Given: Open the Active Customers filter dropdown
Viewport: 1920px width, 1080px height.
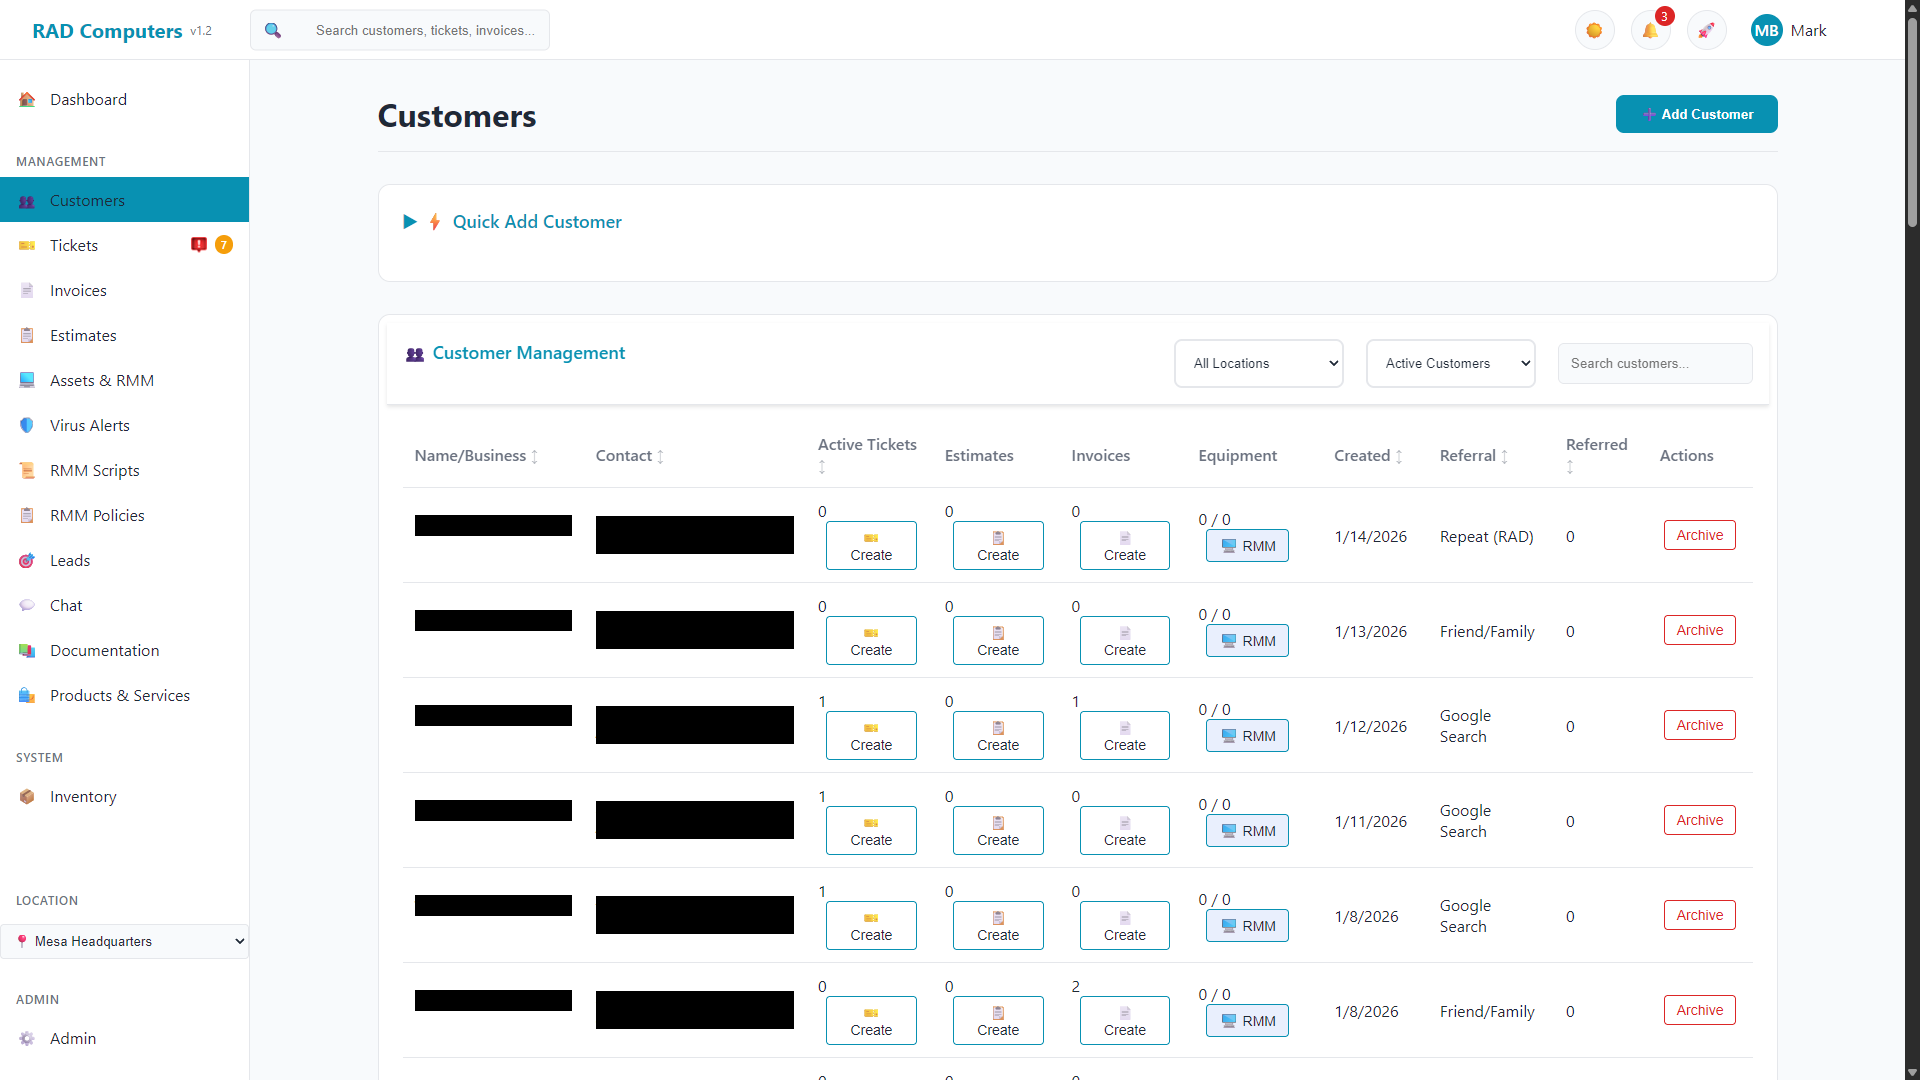Looking at the screenshot, I should 1451,363.
